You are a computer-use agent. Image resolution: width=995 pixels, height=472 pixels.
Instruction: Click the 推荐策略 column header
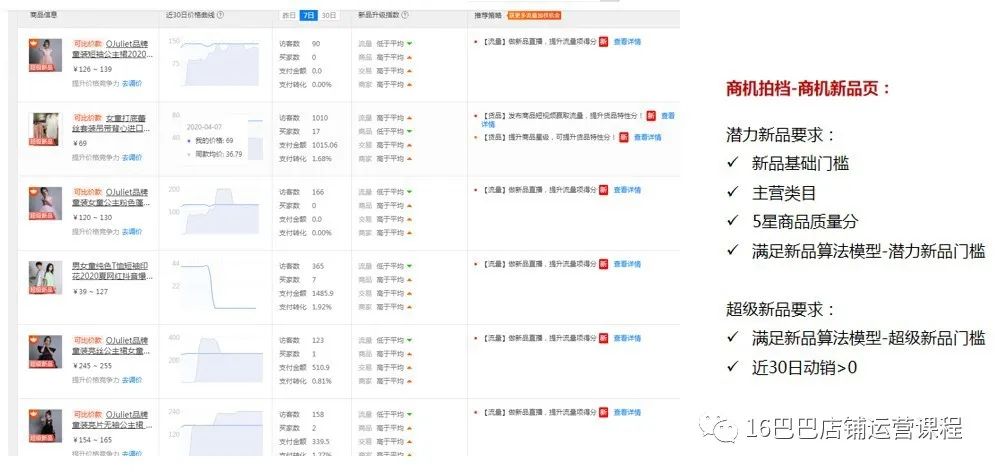coord(487,15)
